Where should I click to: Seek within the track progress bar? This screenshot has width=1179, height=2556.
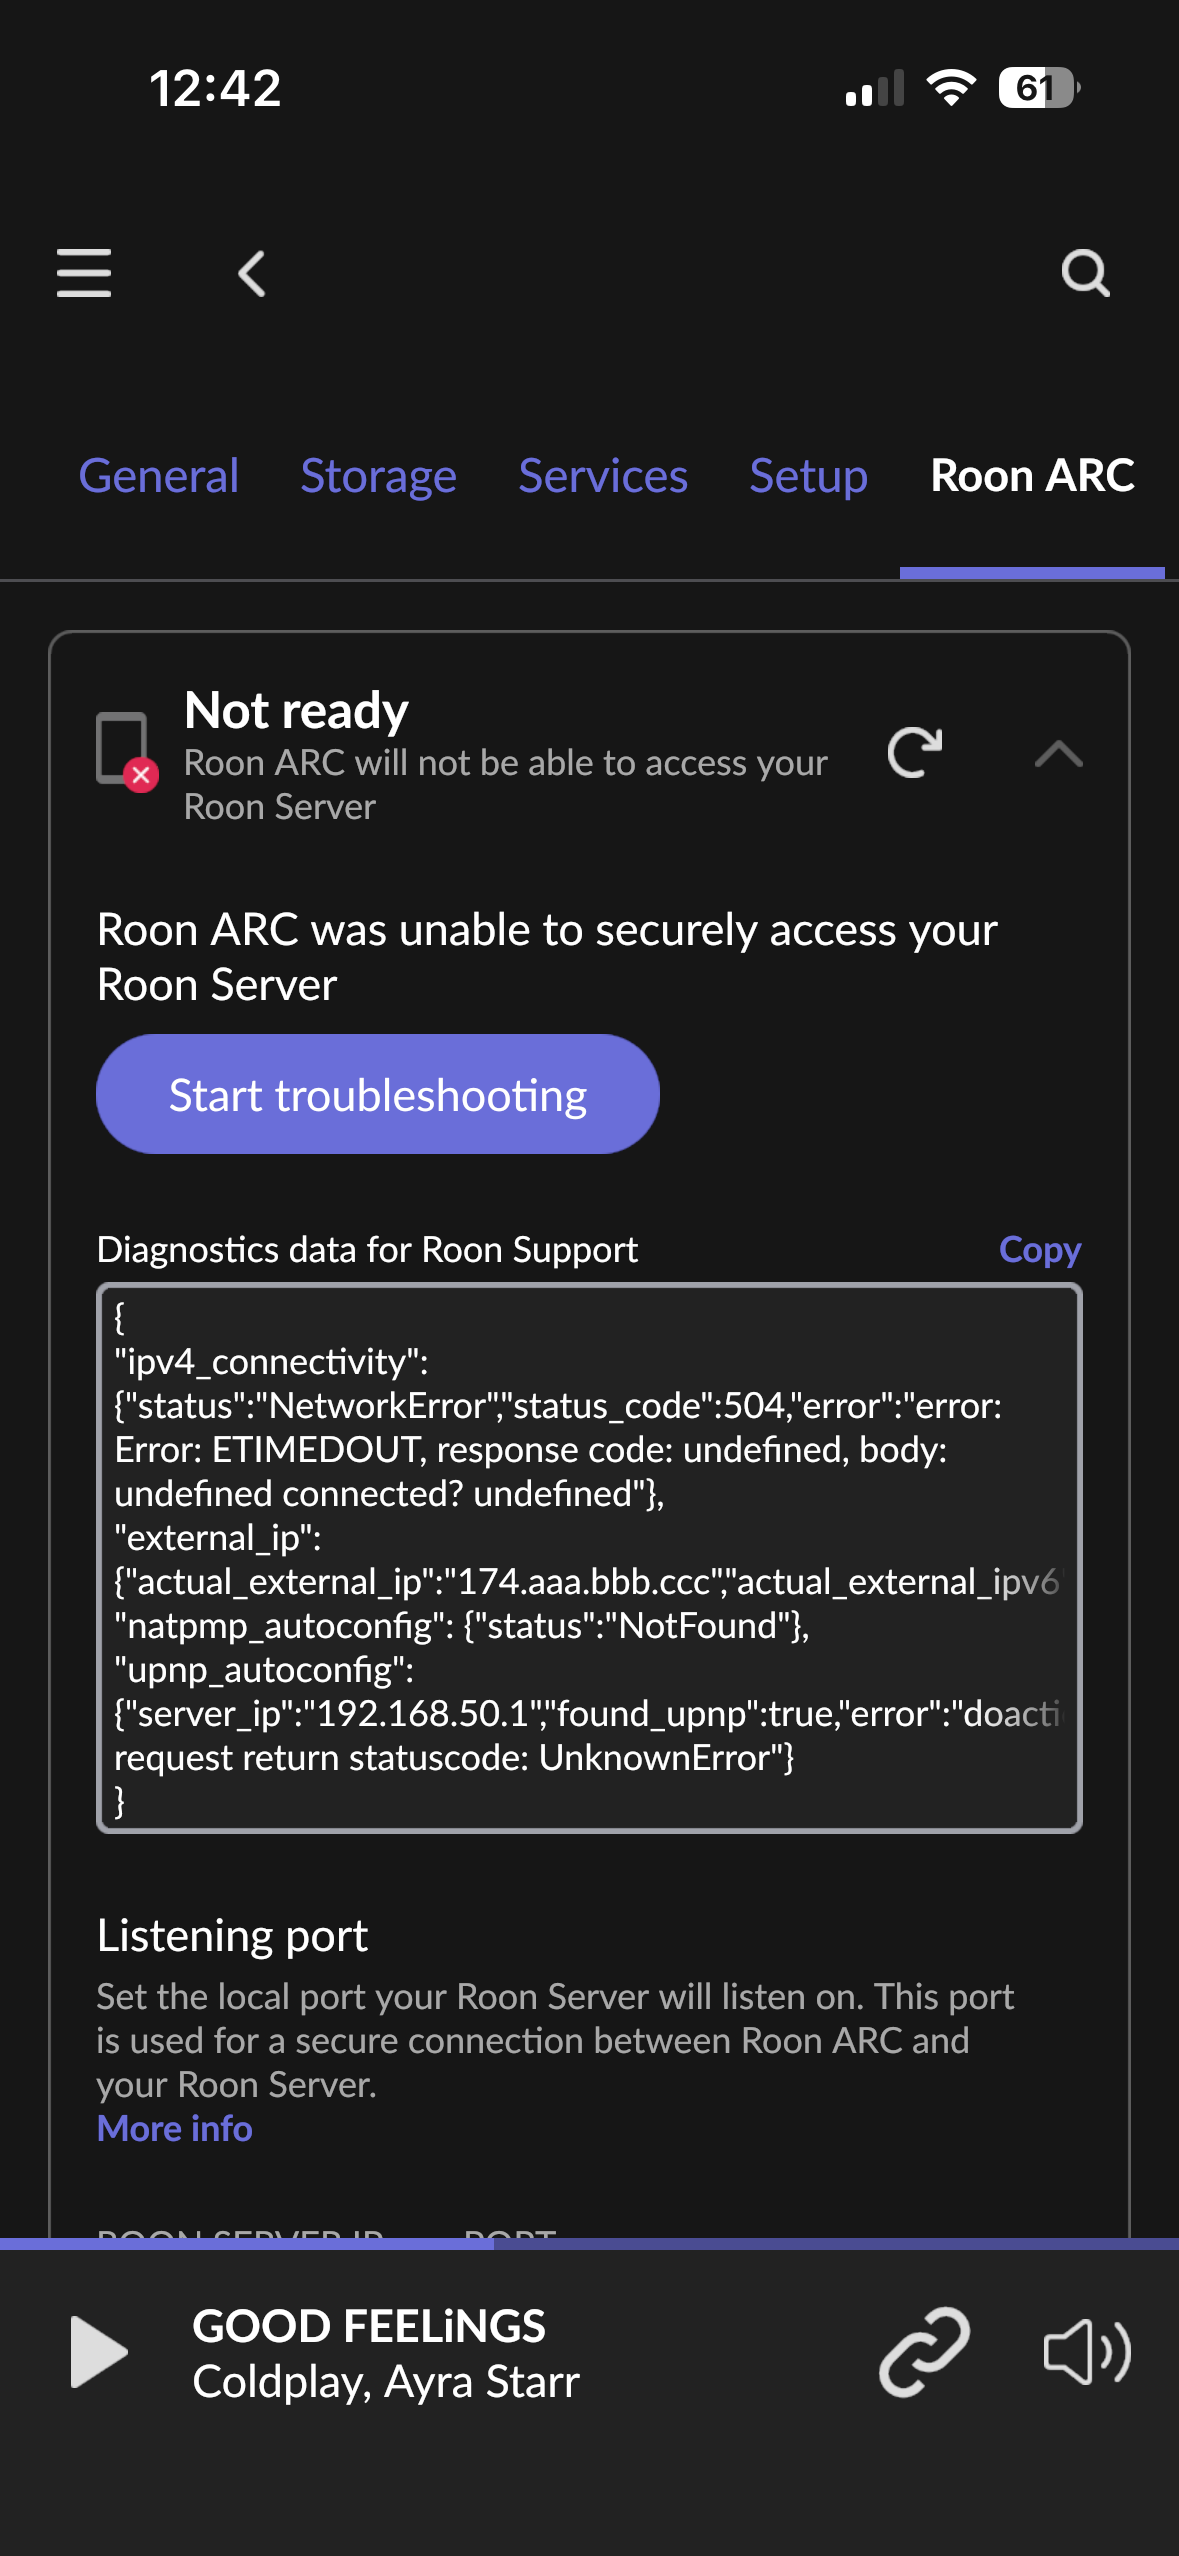(589, 2243)
